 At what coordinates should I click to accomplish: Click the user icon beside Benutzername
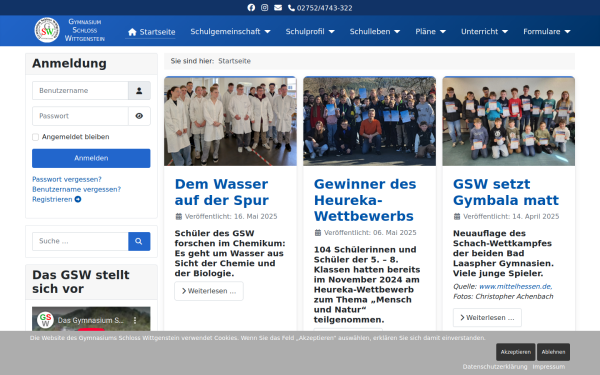point(139,91)
